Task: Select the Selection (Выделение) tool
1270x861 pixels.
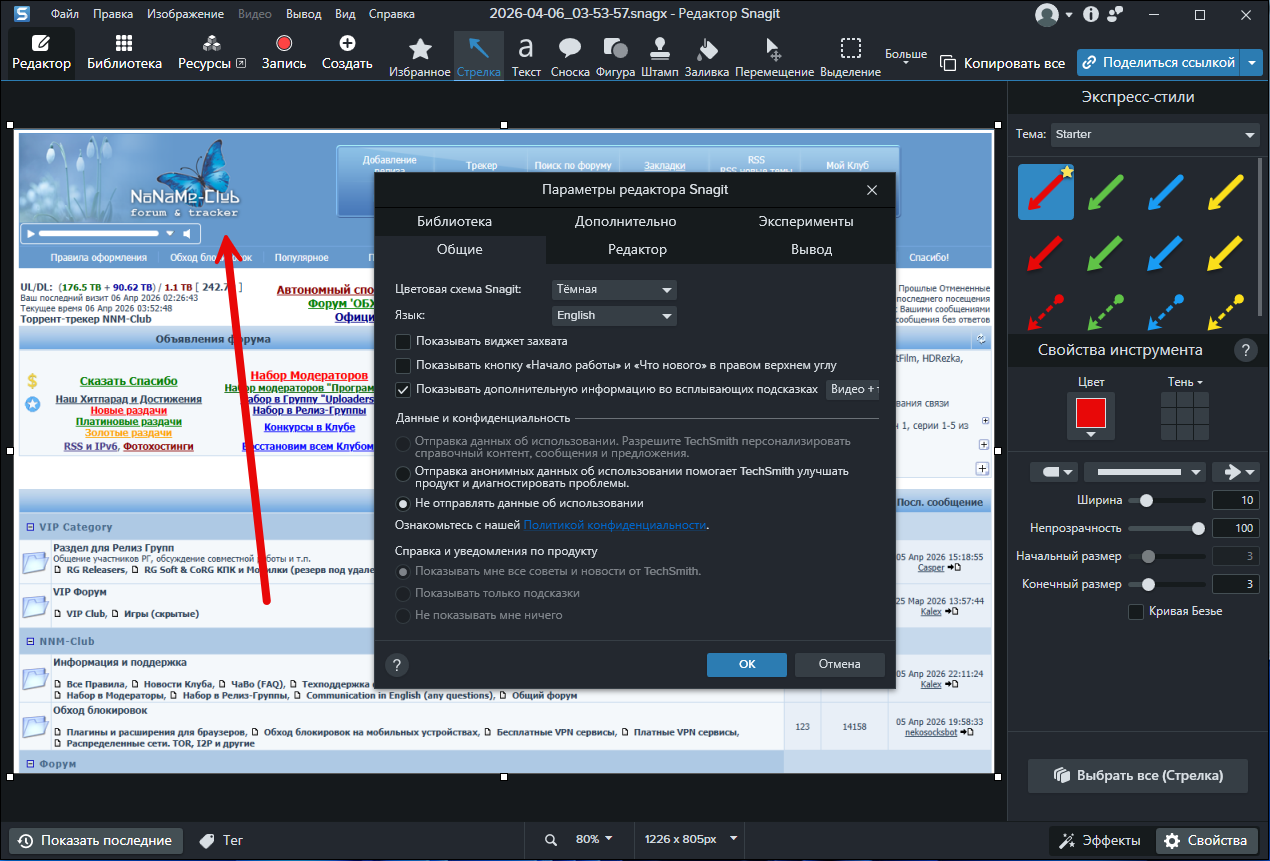Action: [850, 55]
